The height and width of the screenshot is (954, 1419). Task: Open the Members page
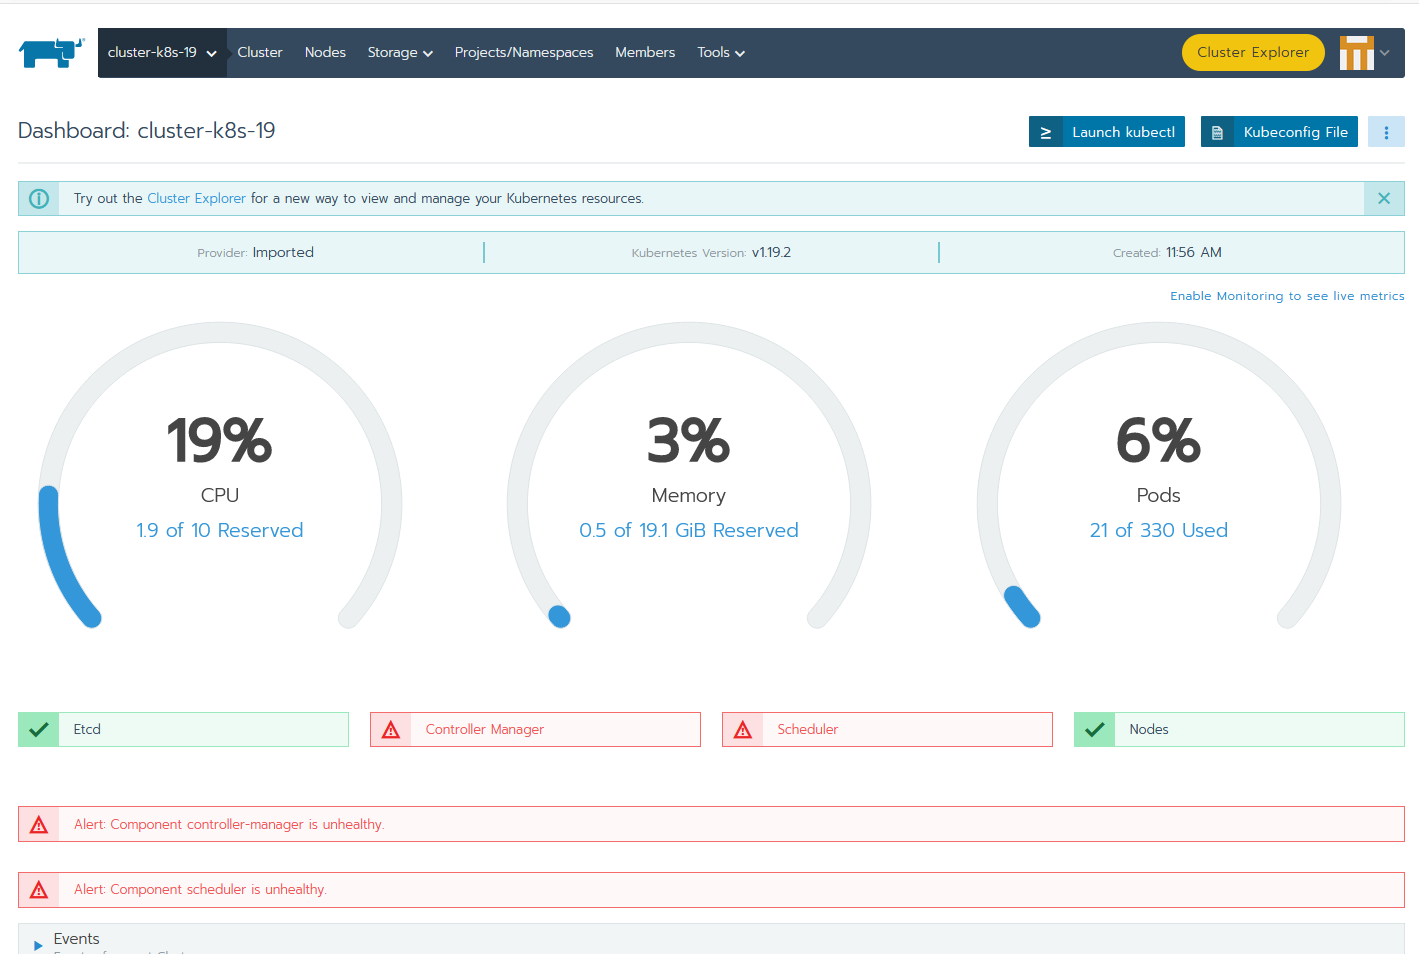[645, 53]
